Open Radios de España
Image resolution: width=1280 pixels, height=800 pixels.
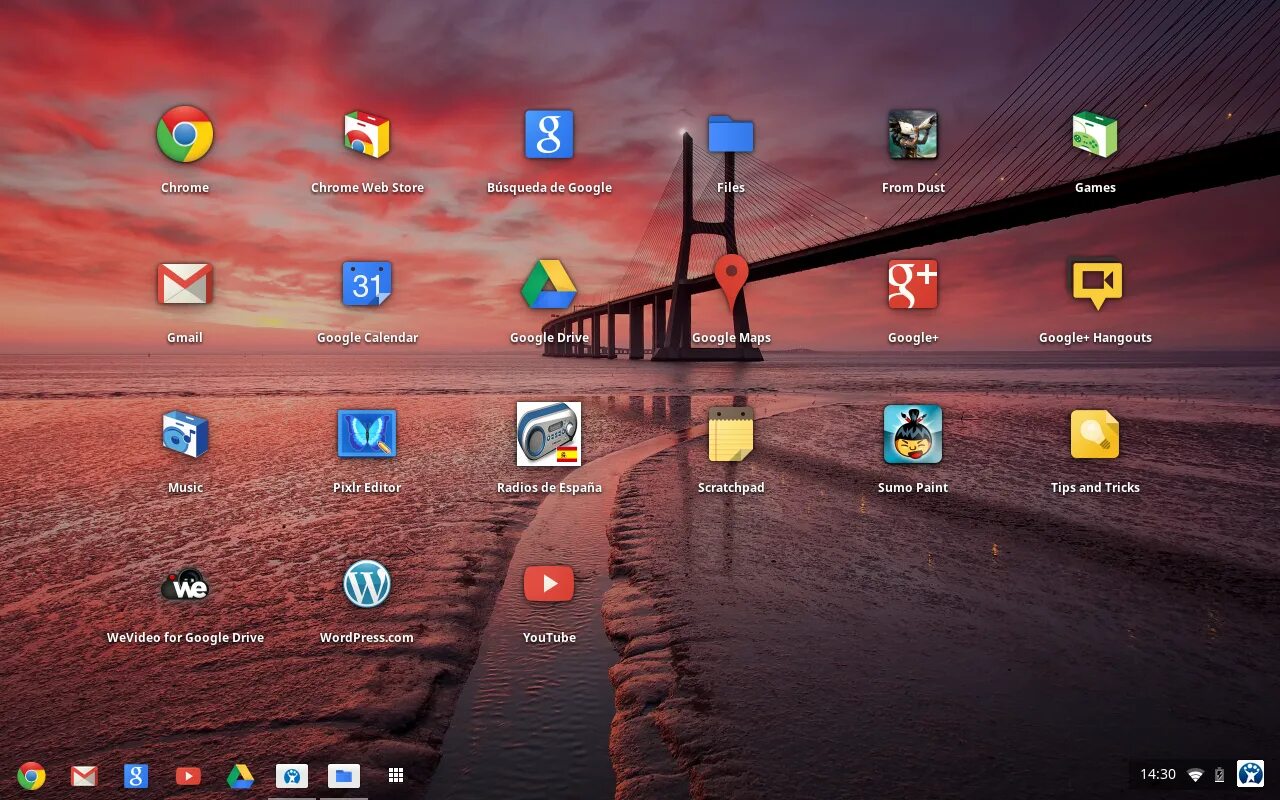(549, 434)
